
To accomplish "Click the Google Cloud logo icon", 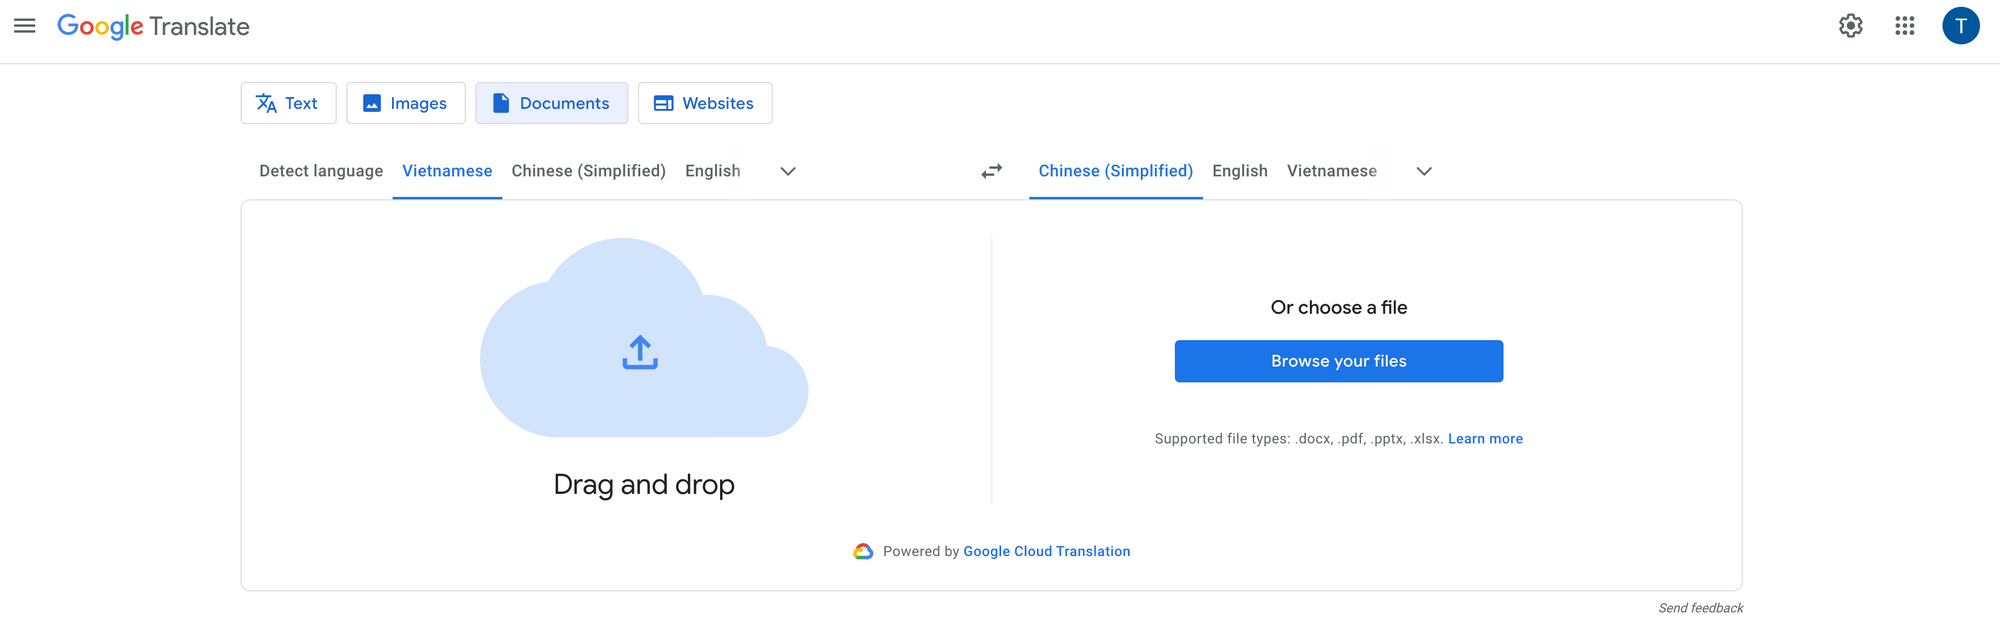I will [x=863, y=552].
